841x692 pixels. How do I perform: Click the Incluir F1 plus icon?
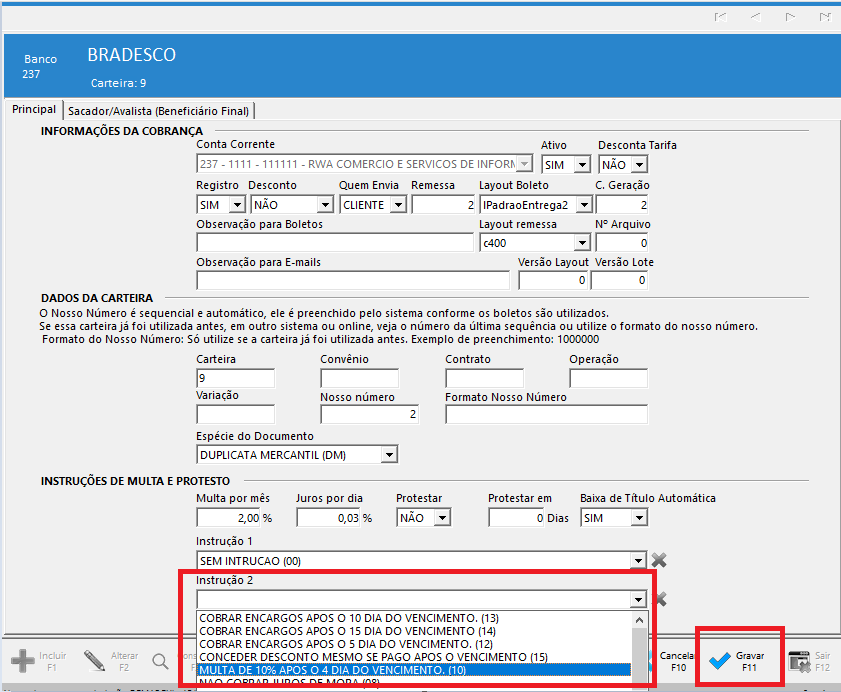[x=23, y=661]
